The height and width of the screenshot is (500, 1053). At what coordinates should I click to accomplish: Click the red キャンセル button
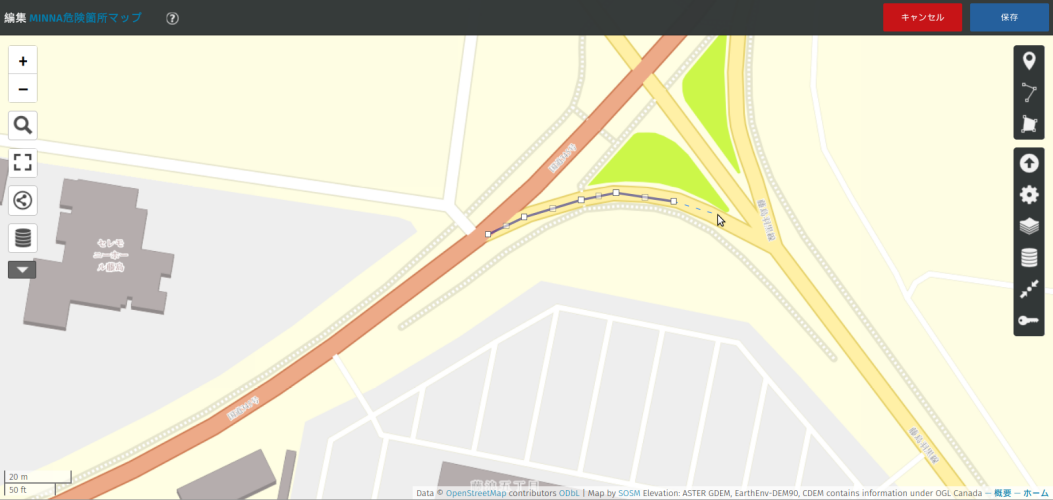[x=922, y=17]
